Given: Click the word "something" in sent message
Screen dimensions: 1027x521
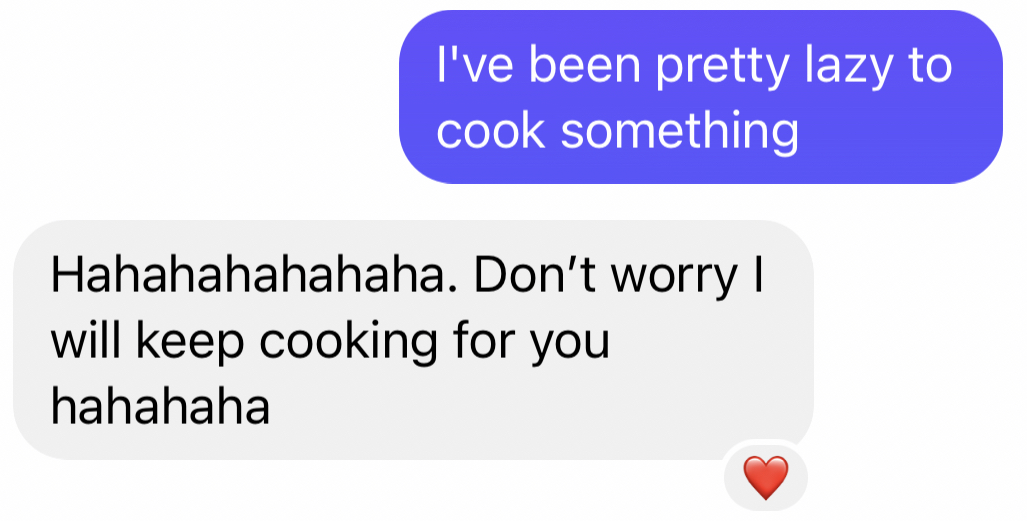Looking at the screenshot, I should coord(679,132).
